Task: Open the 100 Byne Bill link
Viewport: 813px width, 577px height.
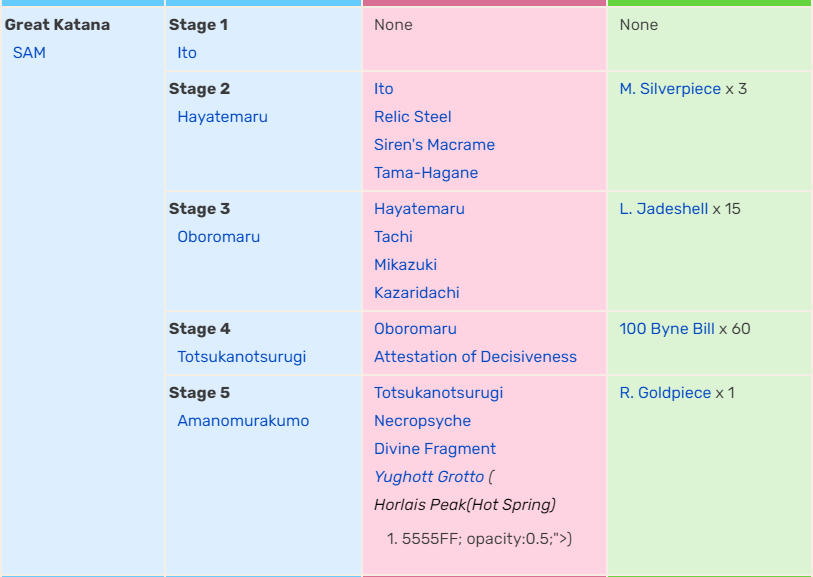Action: tap(667, 329)
